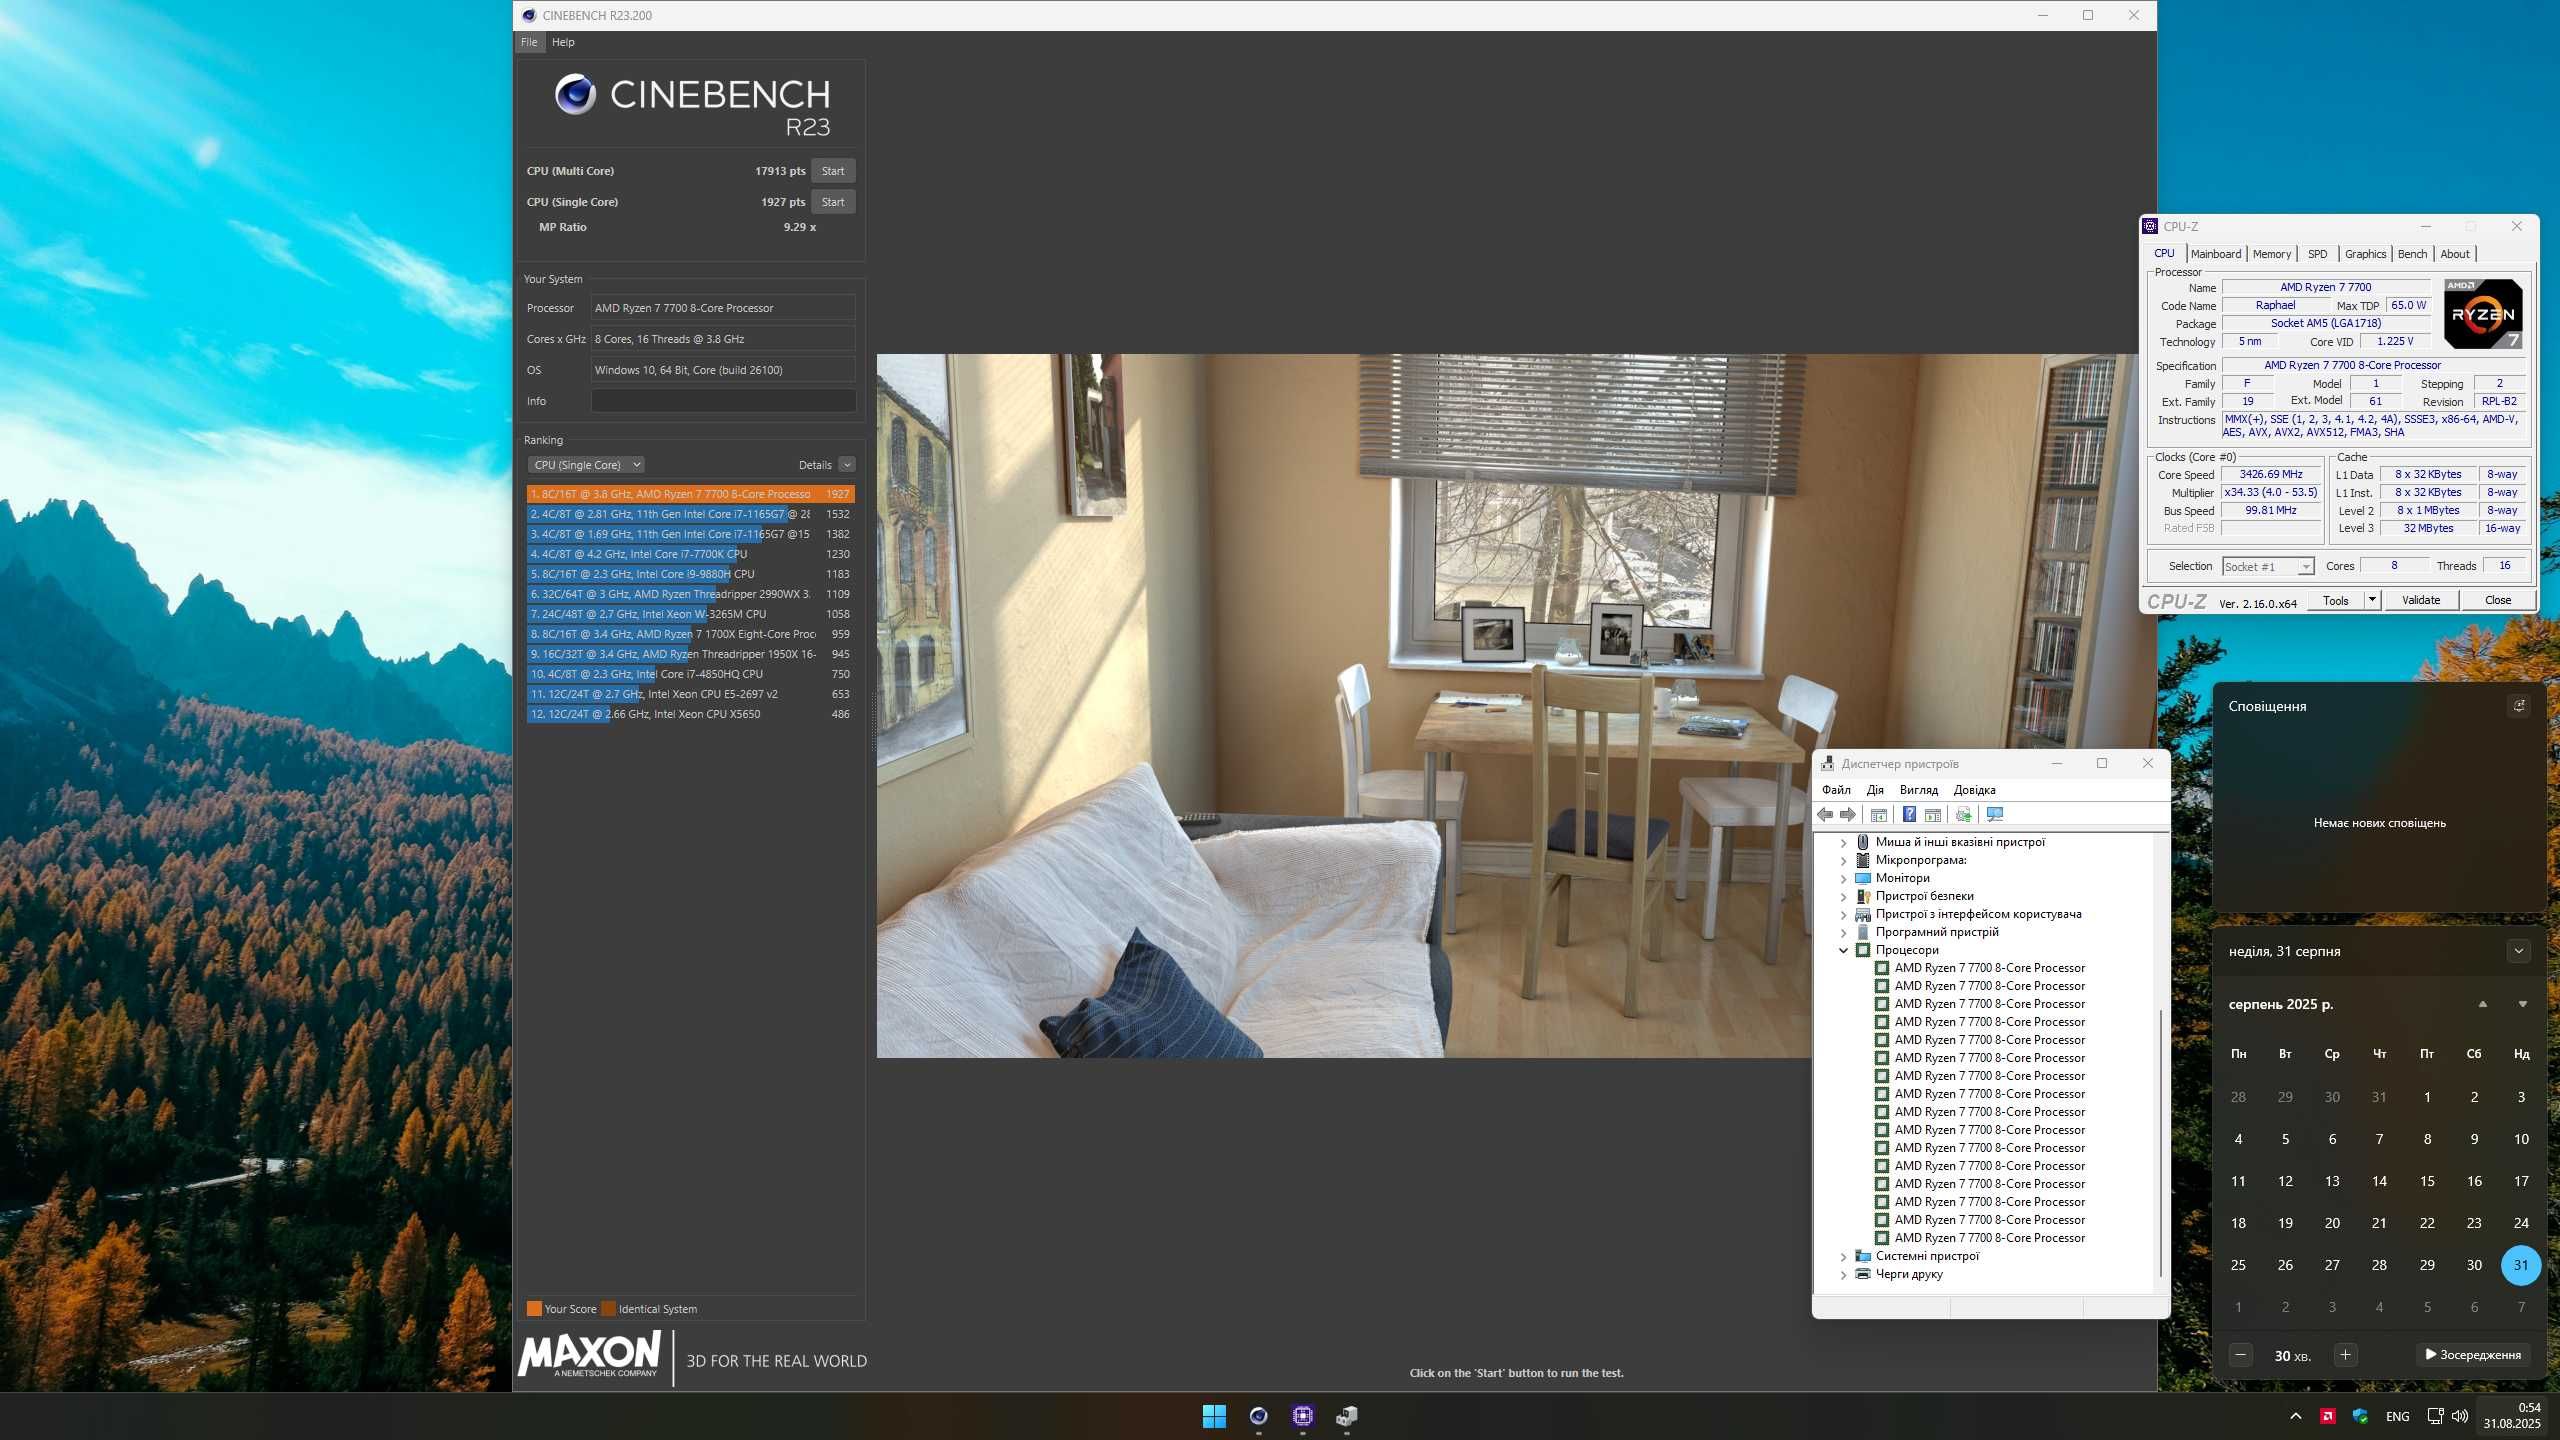The image size is (2560, 1440).
Task: Click the show/hide console tree icon in Device Manager
Action: (1878, 815)
